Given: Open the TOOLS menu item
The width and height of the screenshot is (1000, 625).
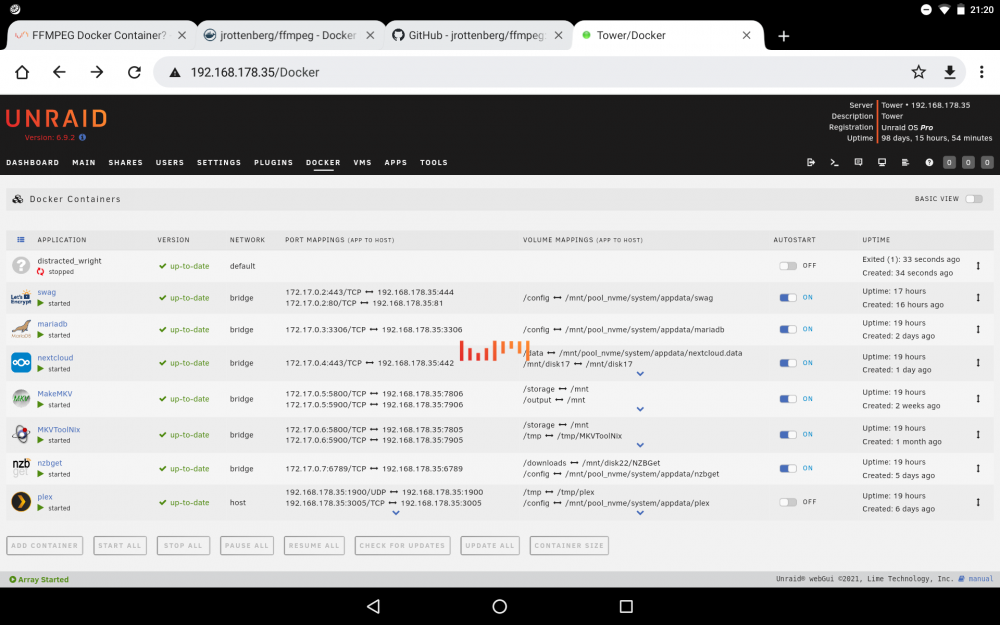Looking at the screenshot, I should [x=434, y=163].
